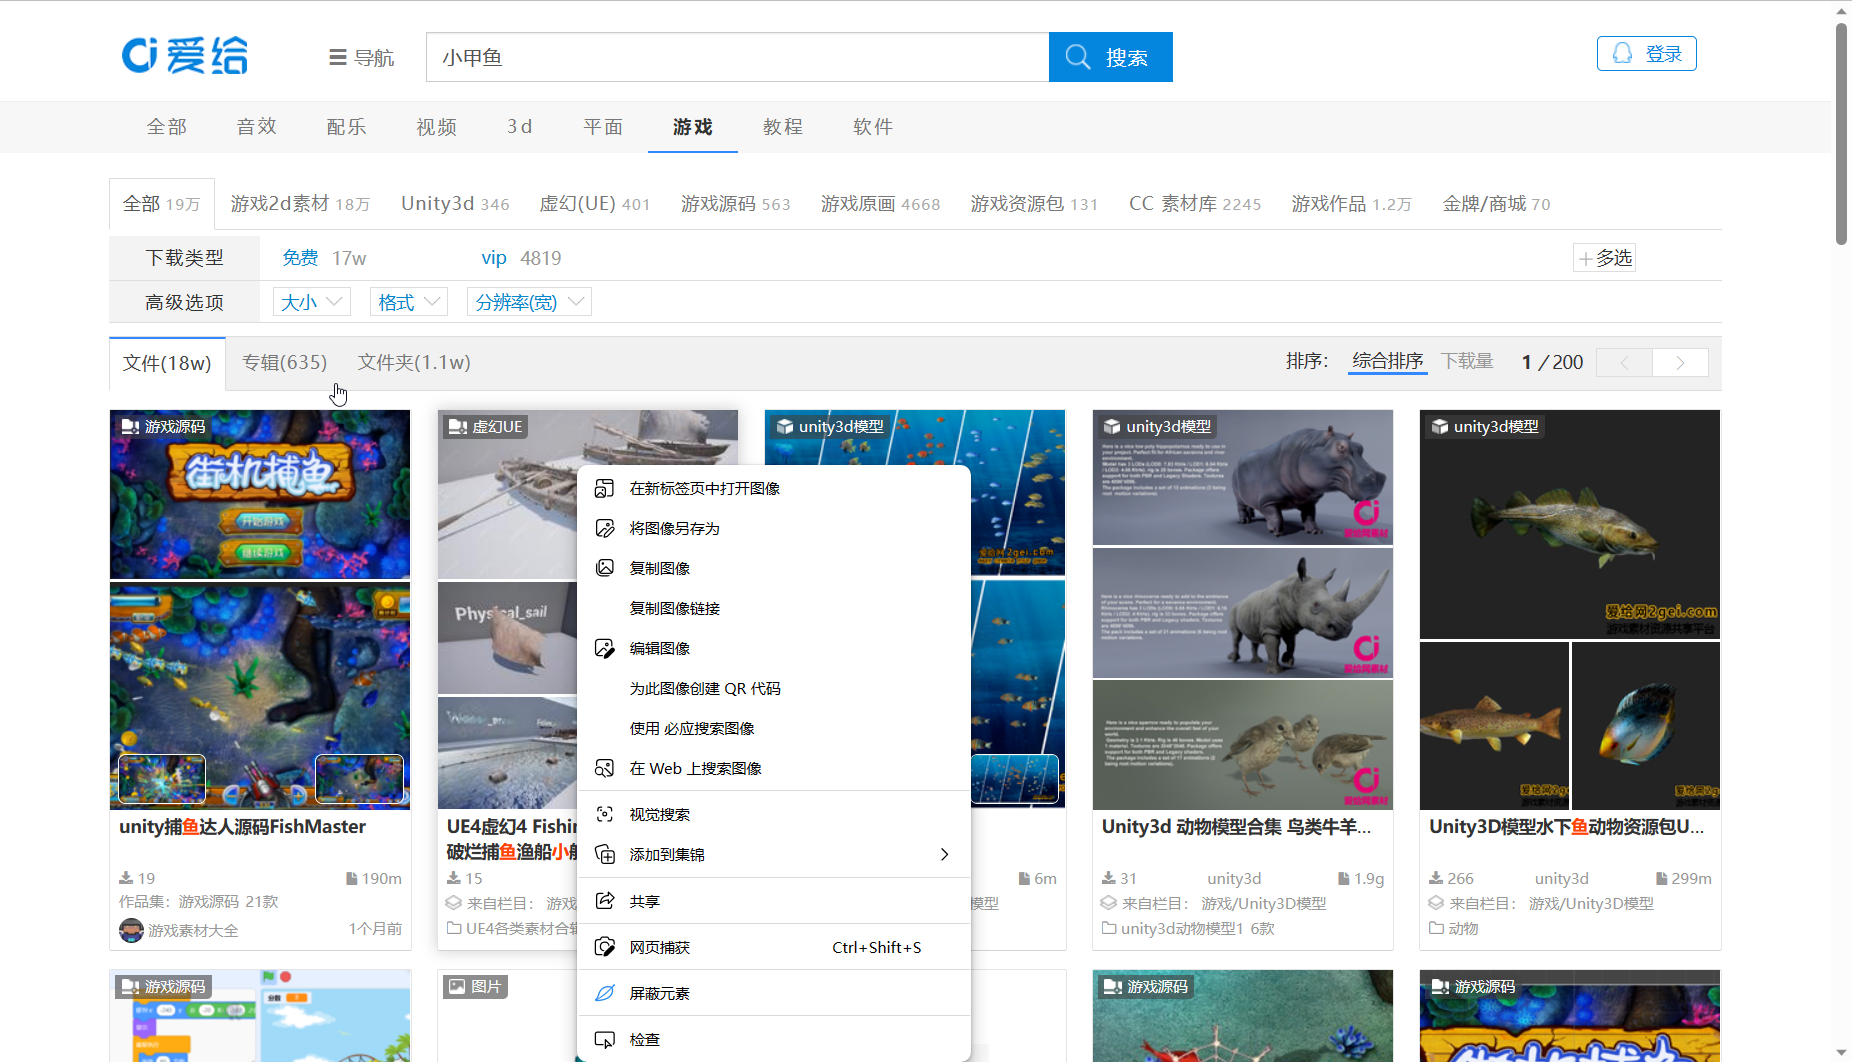
Task: Click the open image in new tab icon
Action: 604,488
